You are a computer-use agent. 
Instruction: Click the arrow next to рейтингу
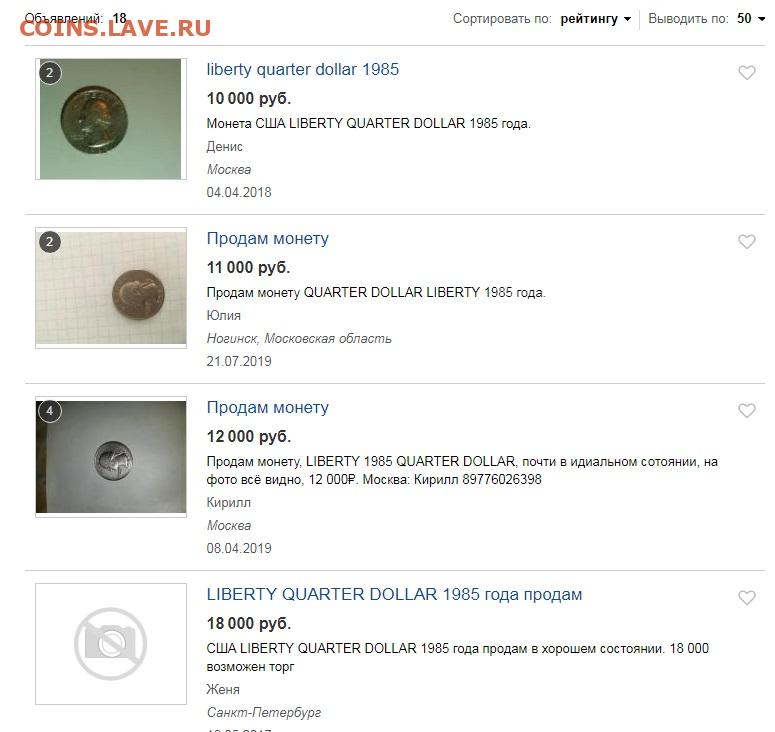(627, 19)
